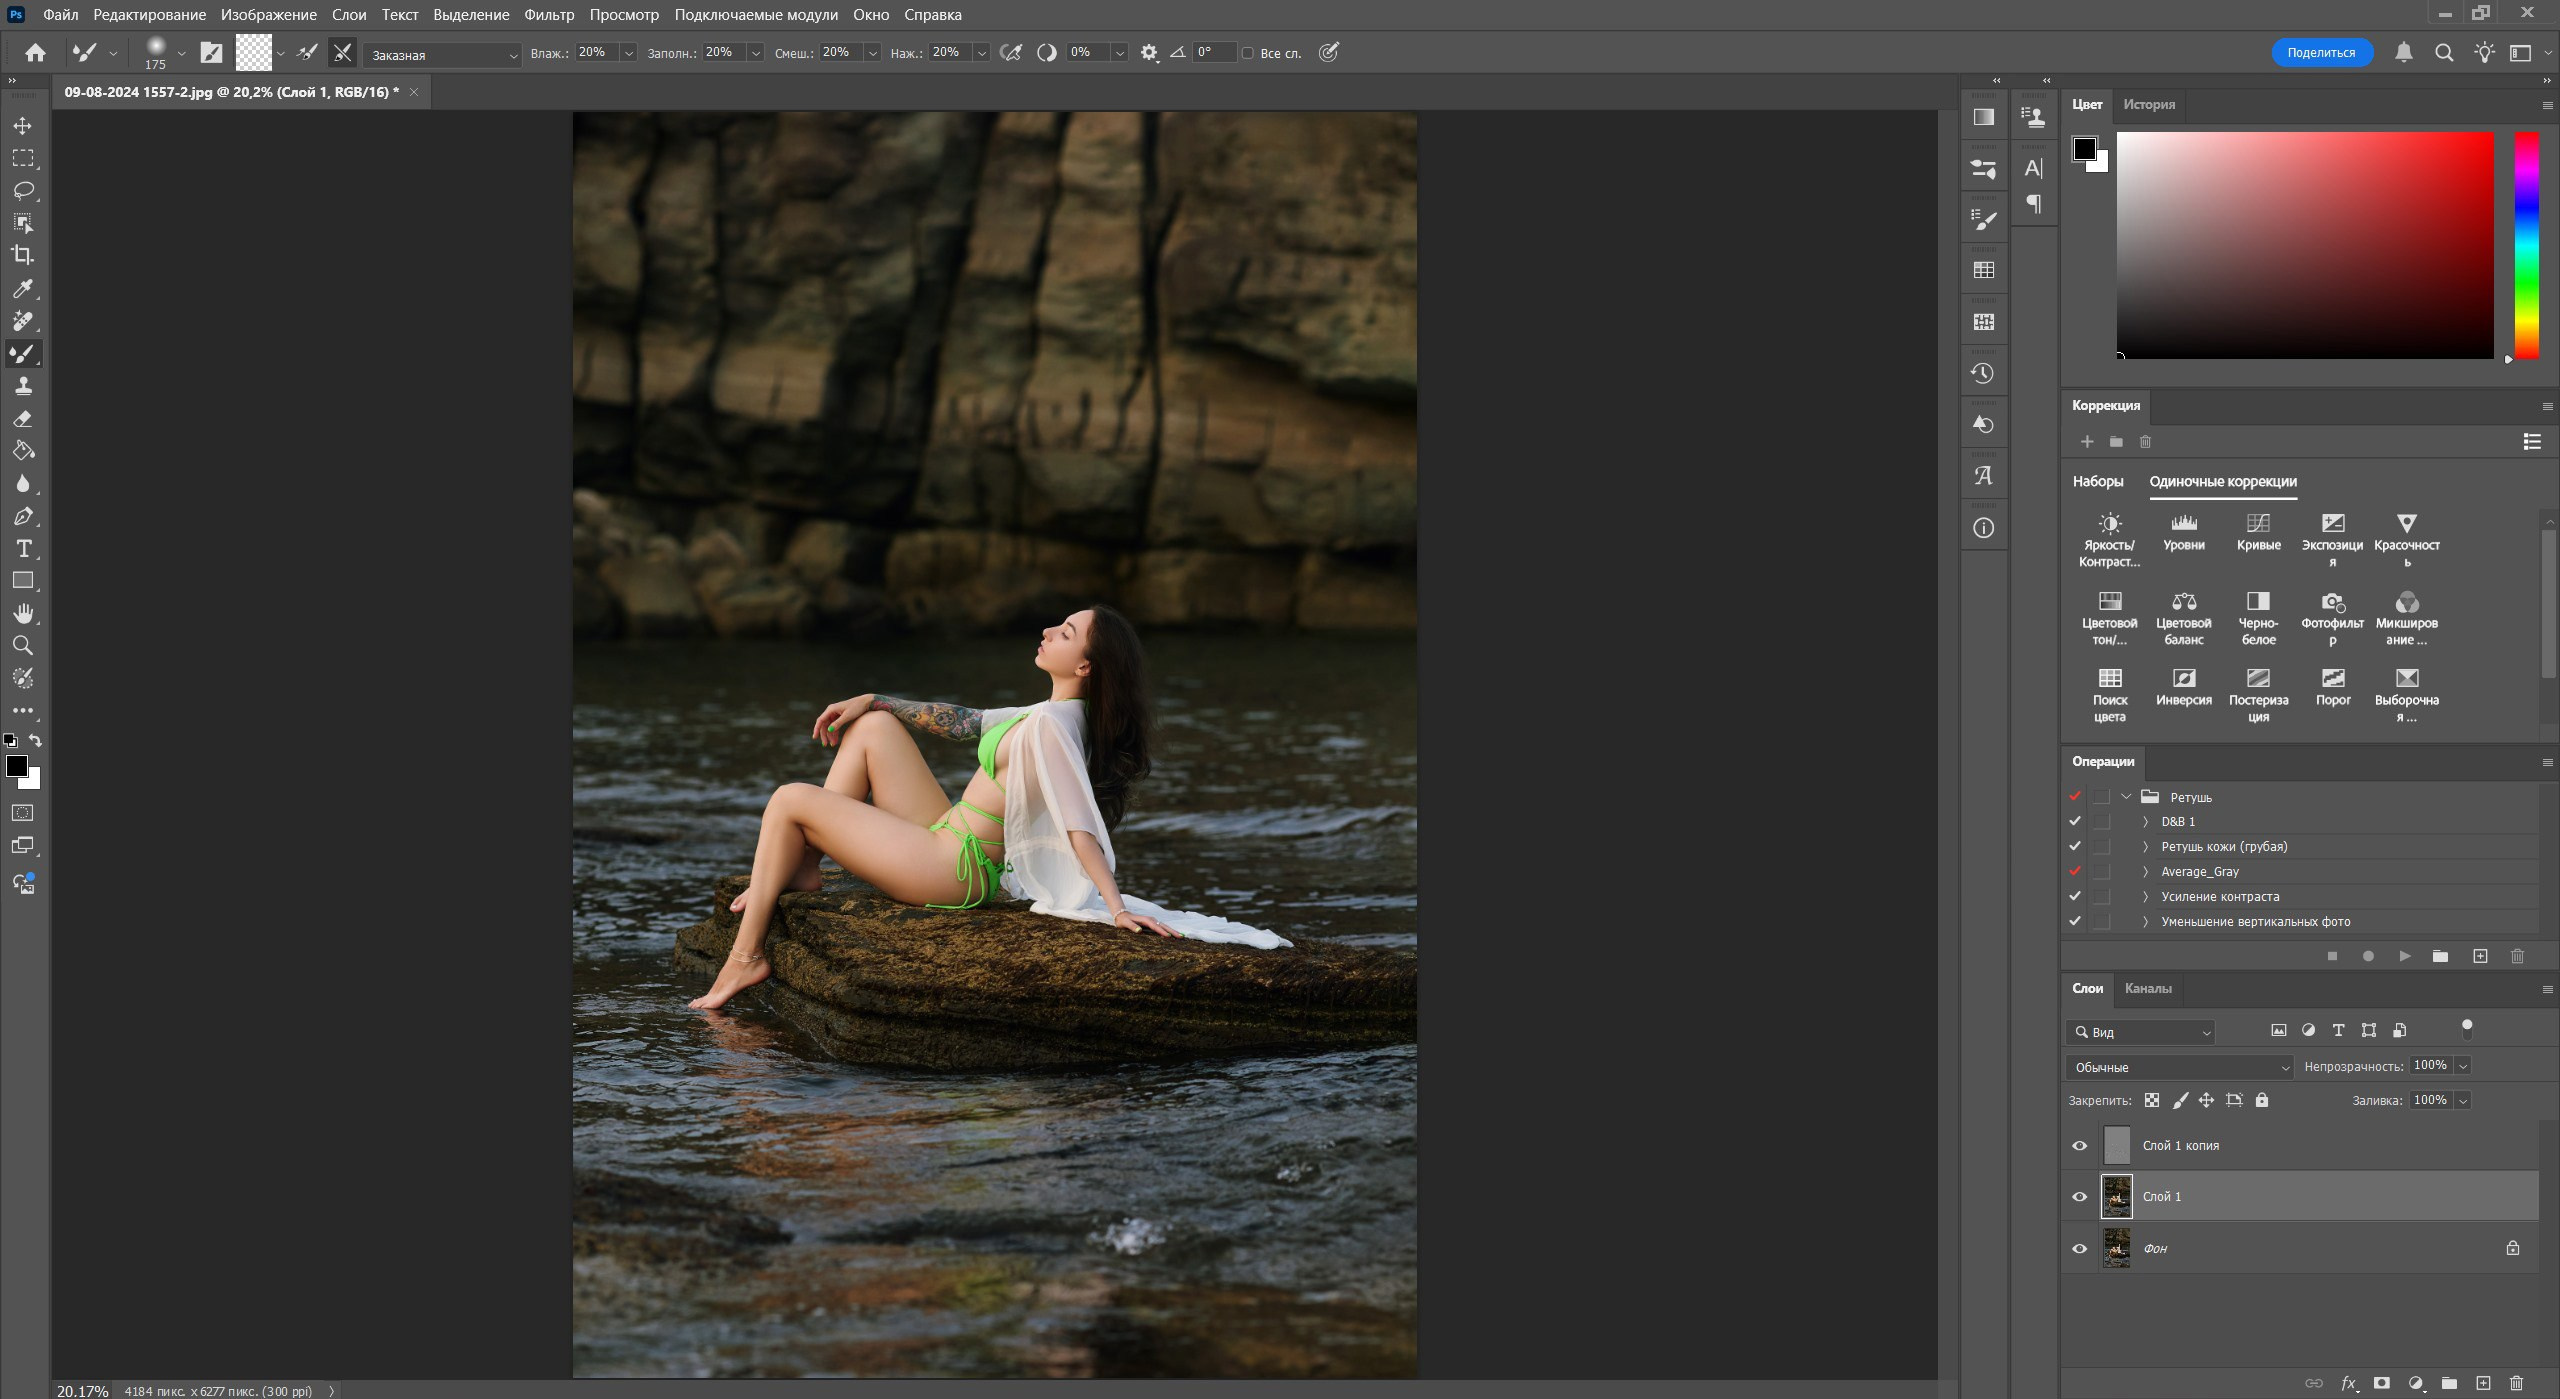This screenshot has width=2560, height=1399.
Task: Select the Lasso tool
Action: pyautogui.click(x=23, y=190)
